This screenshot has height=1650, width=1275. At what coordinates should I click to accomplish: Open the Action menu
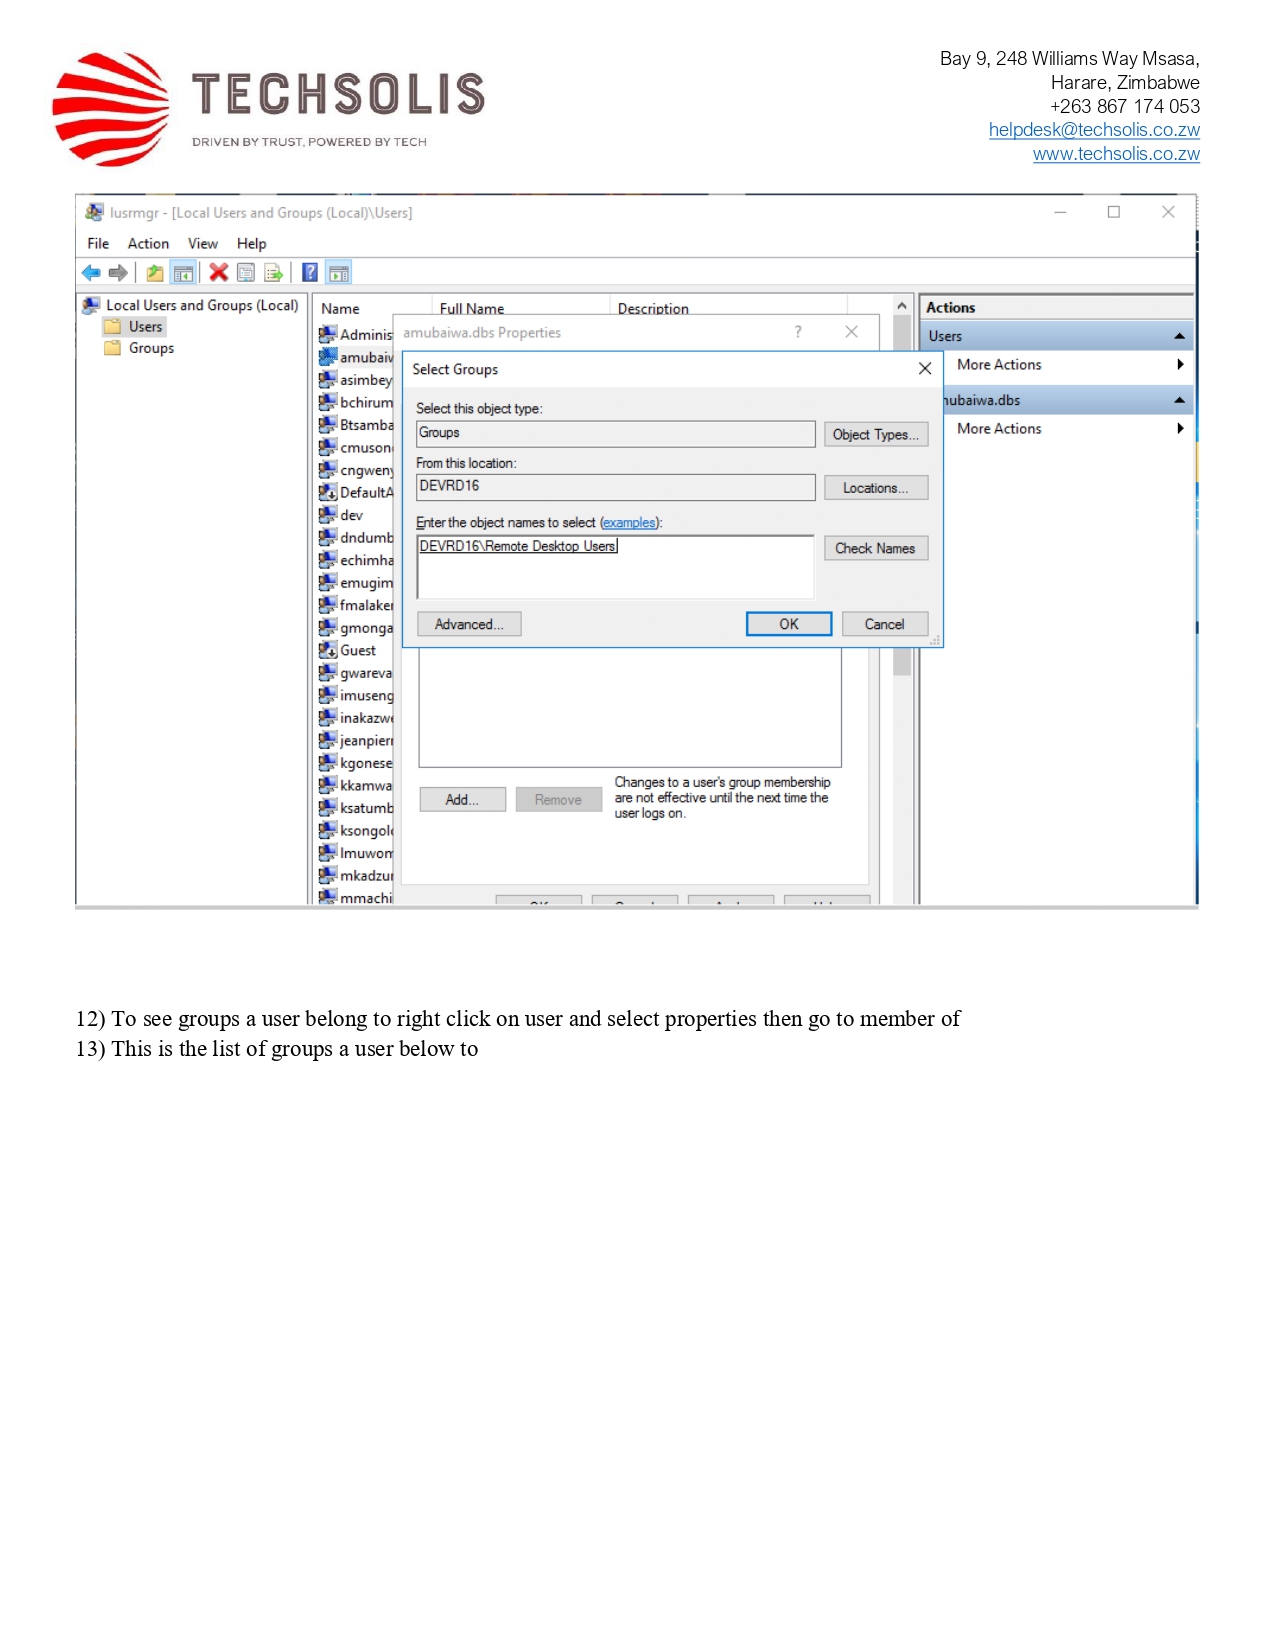[148, 243]
